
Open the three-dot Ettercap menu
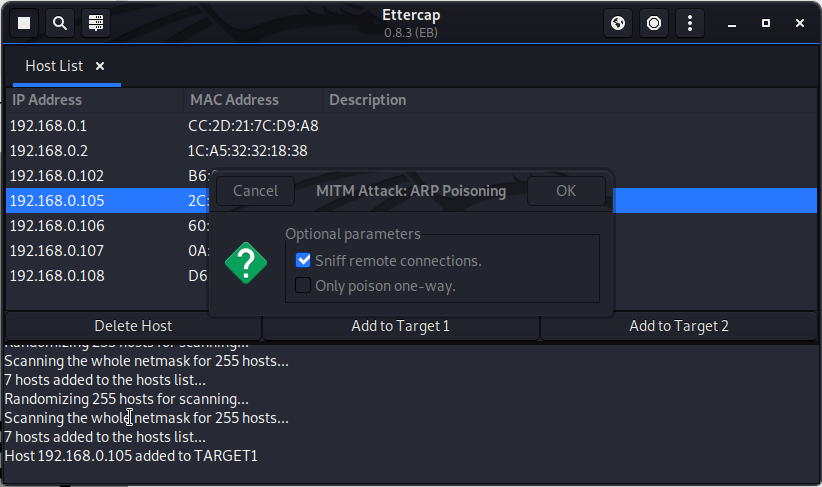[690, 23]
